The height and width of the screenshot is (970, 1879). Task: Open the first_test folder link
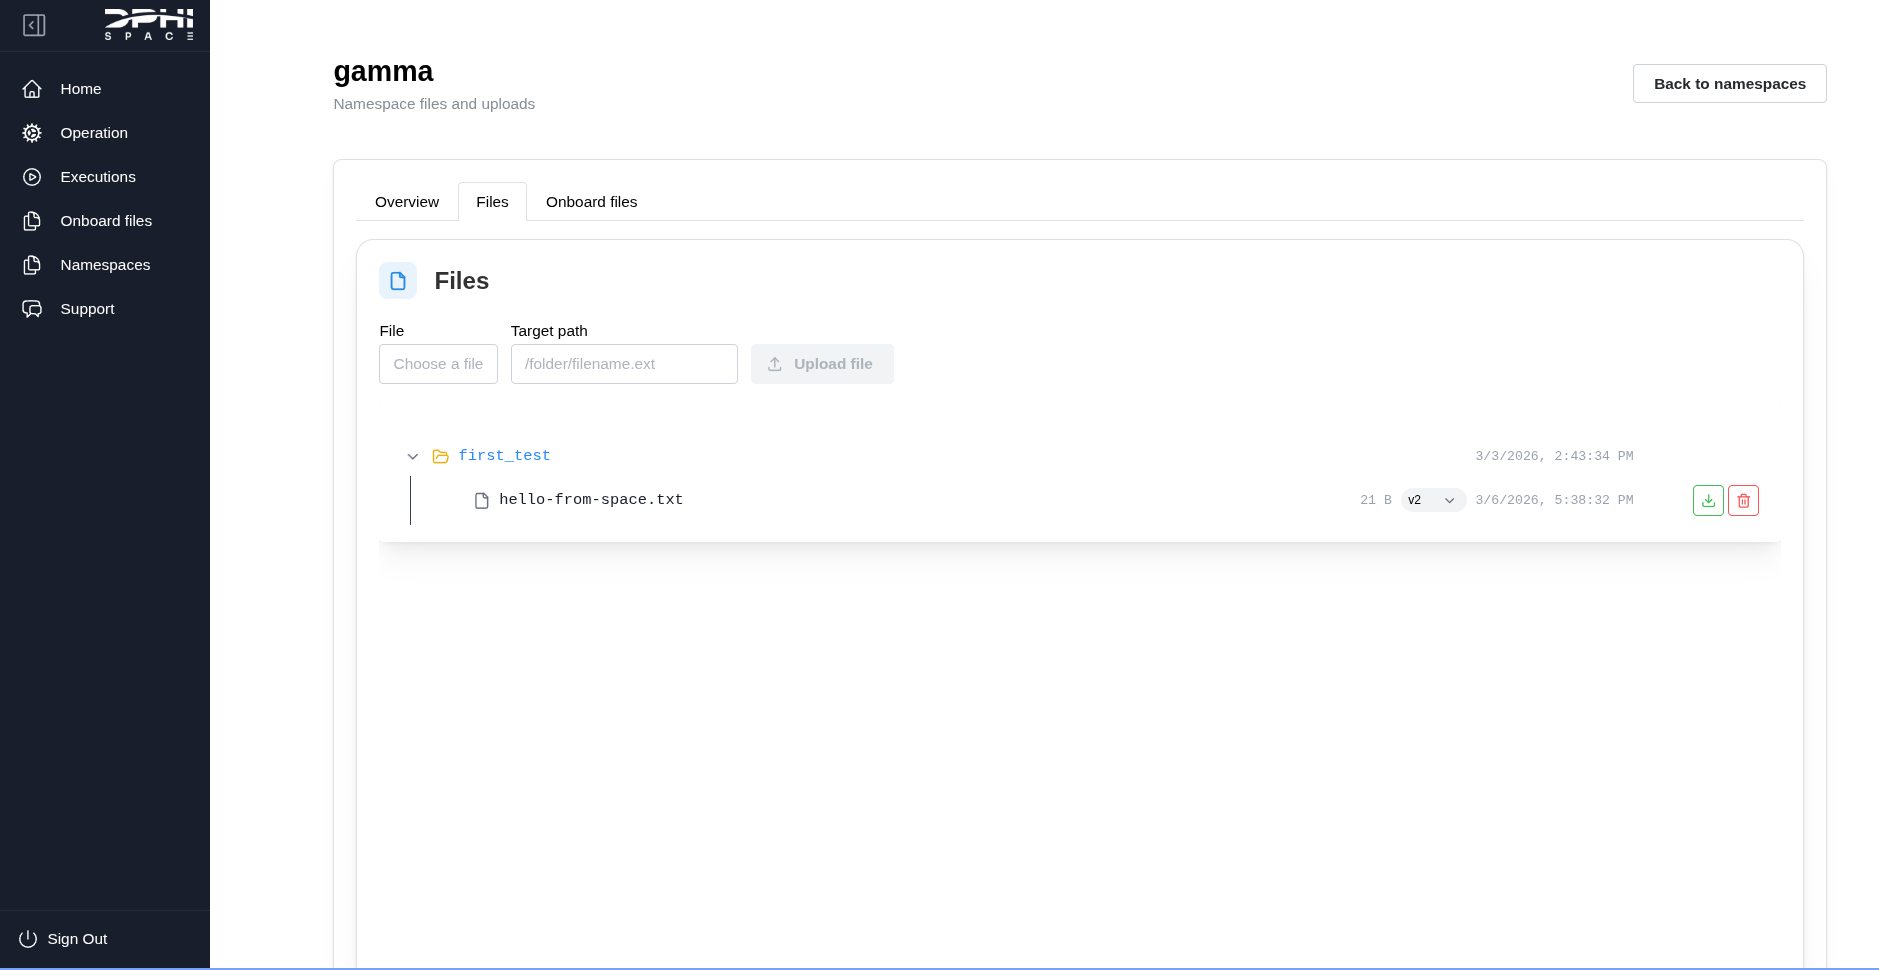[504, 456]
